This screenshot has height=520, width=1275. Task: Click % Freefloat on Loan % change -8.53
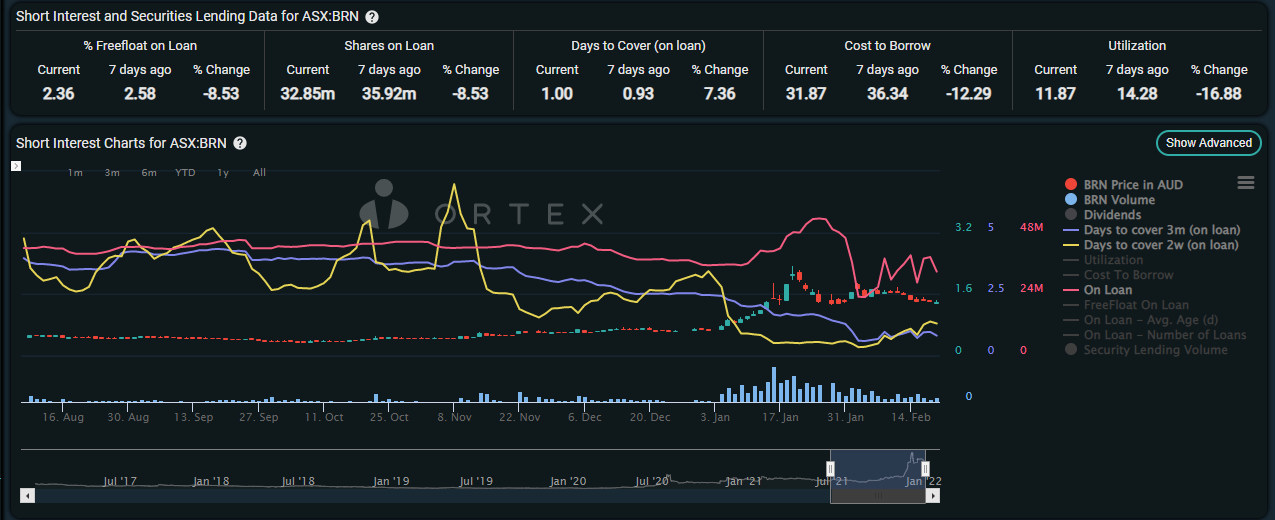(x=221, y=94)
